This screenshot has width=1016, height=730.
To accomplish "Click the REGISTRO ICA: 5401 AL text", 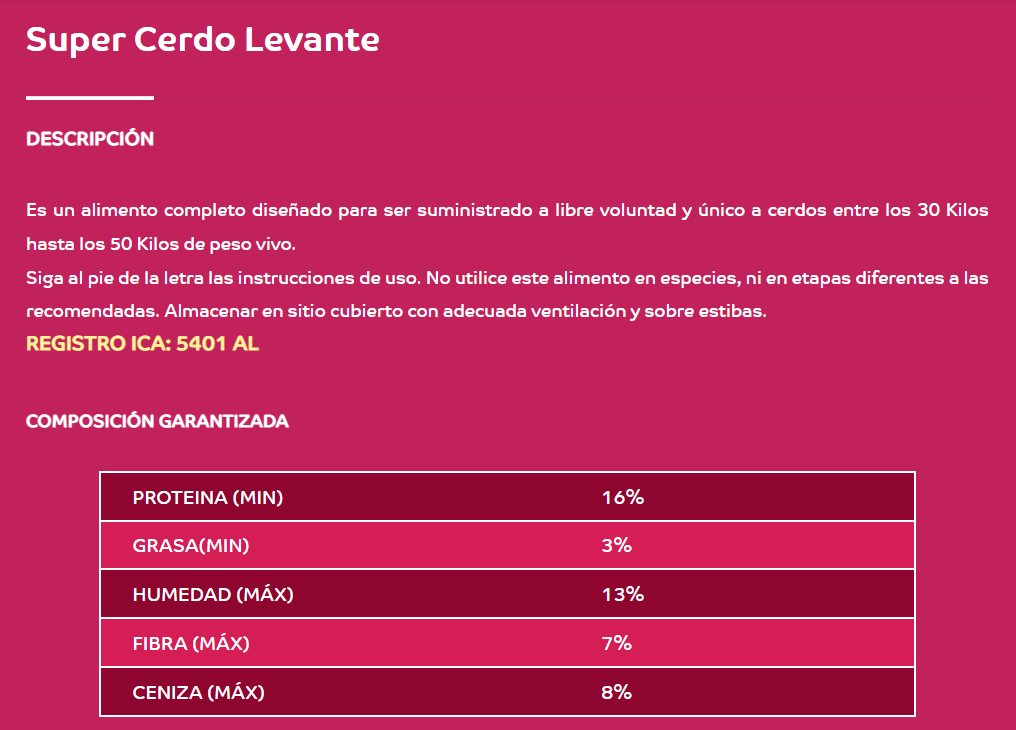I will click(x=143, y=343).
